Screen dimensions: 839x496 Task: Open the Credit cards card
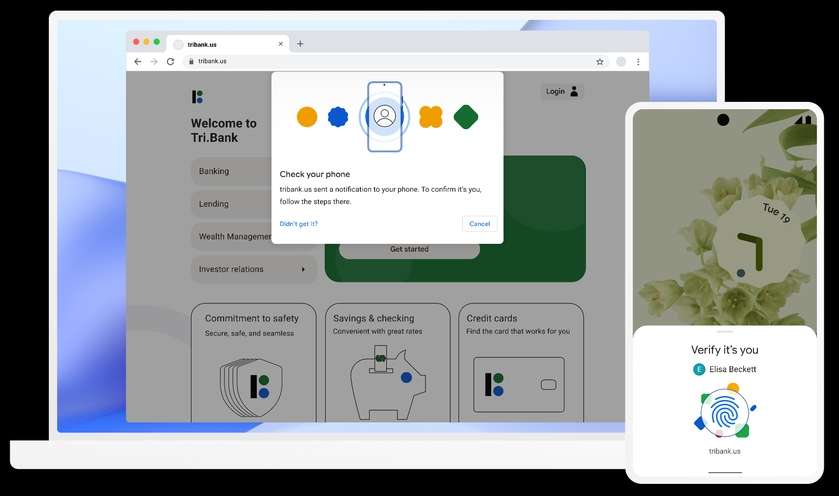(x=521, y=363)
